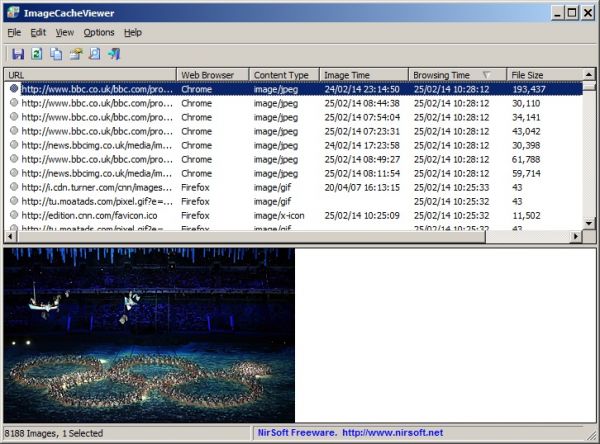Click the row icon of the edition.cnn.com favicon entry
600x444 pixels.
[x=14, y=215]
